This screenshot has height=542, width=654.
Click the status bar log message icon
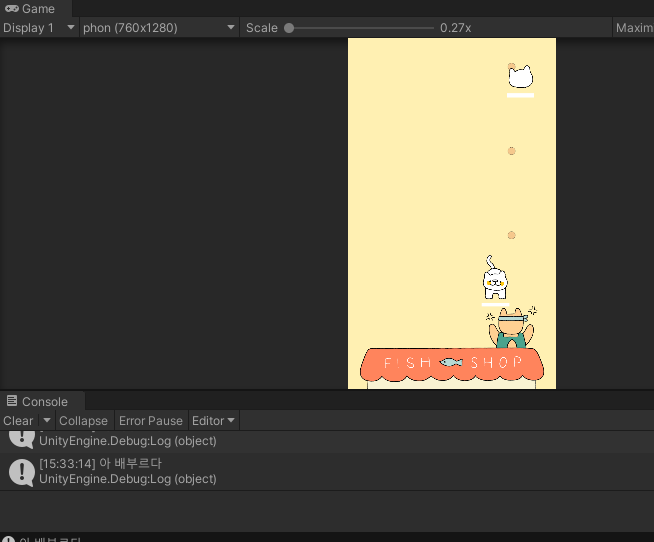point(8,539)
